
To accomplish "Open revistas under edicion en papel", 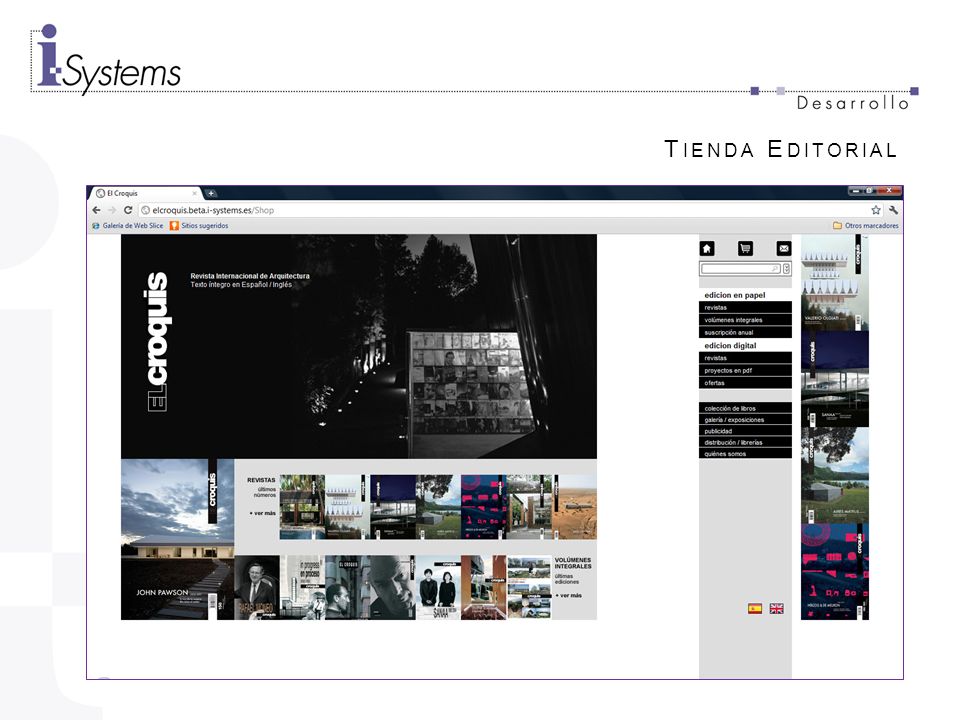I will (x=745, y=307).
